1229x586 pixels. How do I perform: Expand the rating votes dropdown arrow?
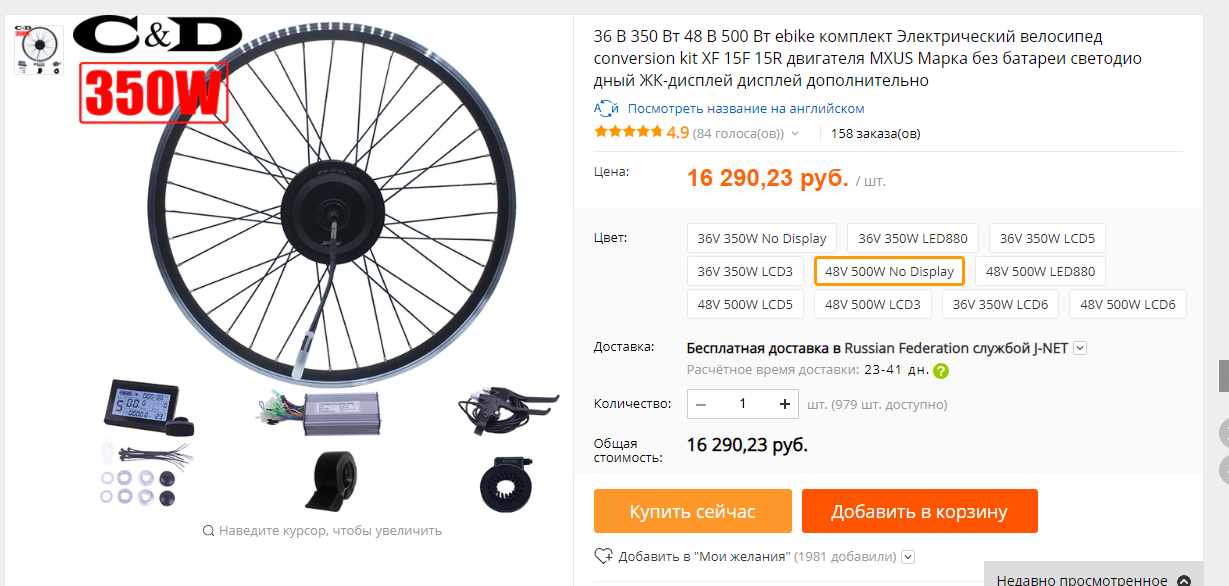(795, 133)
